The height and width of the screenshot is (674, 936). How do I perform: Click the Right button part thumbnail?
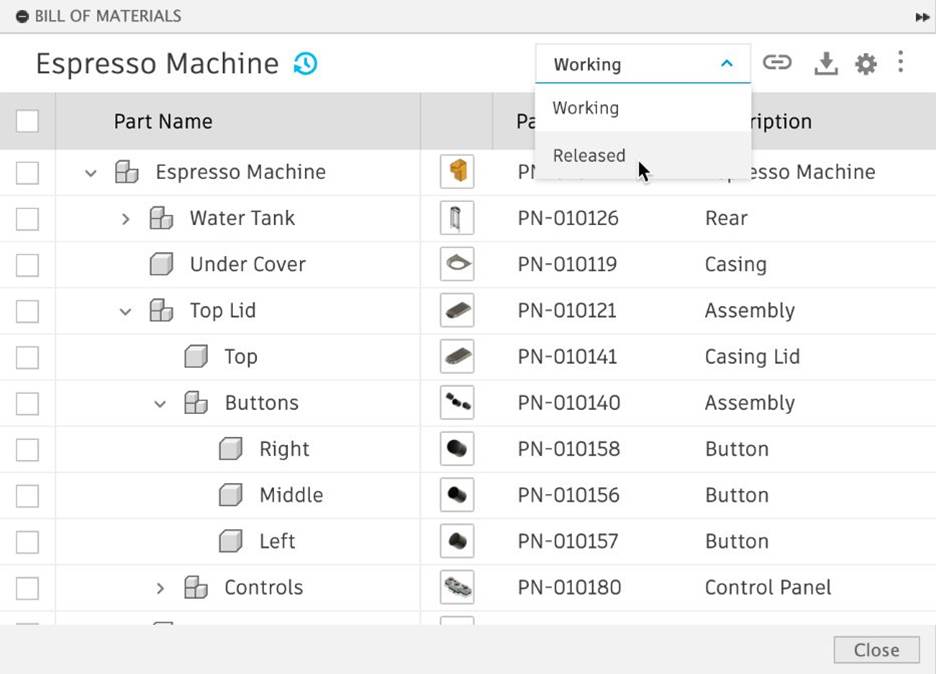click(x=457, y=449)
